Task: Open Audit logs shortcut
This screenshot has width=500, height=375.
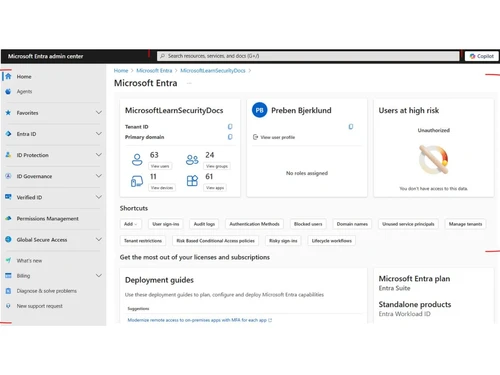Action: click(204, 224)
